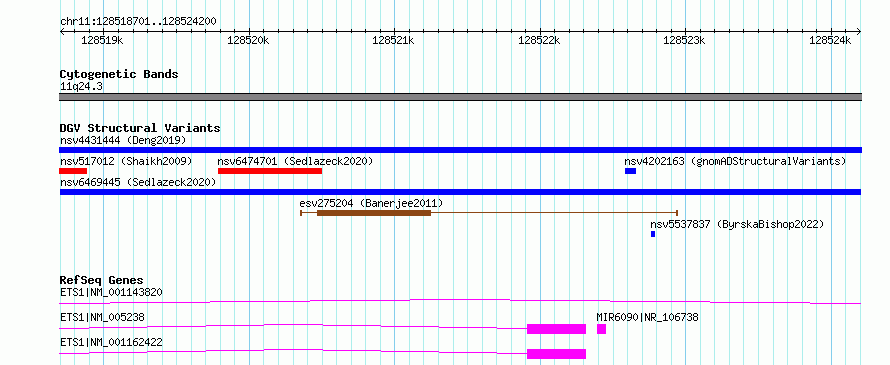Click the 128520k ruler tick label
The image size is (890, 365).
pyautogui.click(x=248, y=40)
